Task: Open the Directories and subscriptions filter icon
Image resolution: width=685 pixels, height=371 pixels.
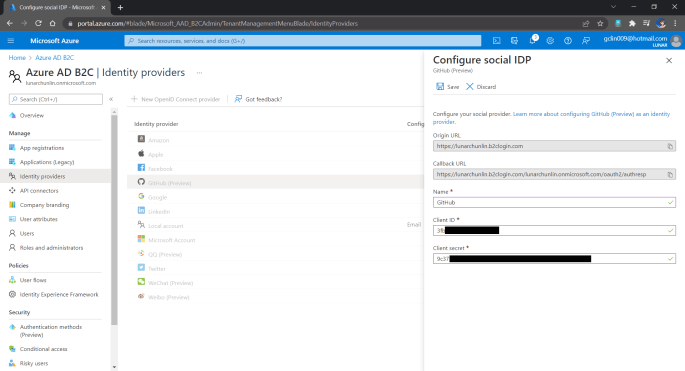Action: click(x=514, y=41)
